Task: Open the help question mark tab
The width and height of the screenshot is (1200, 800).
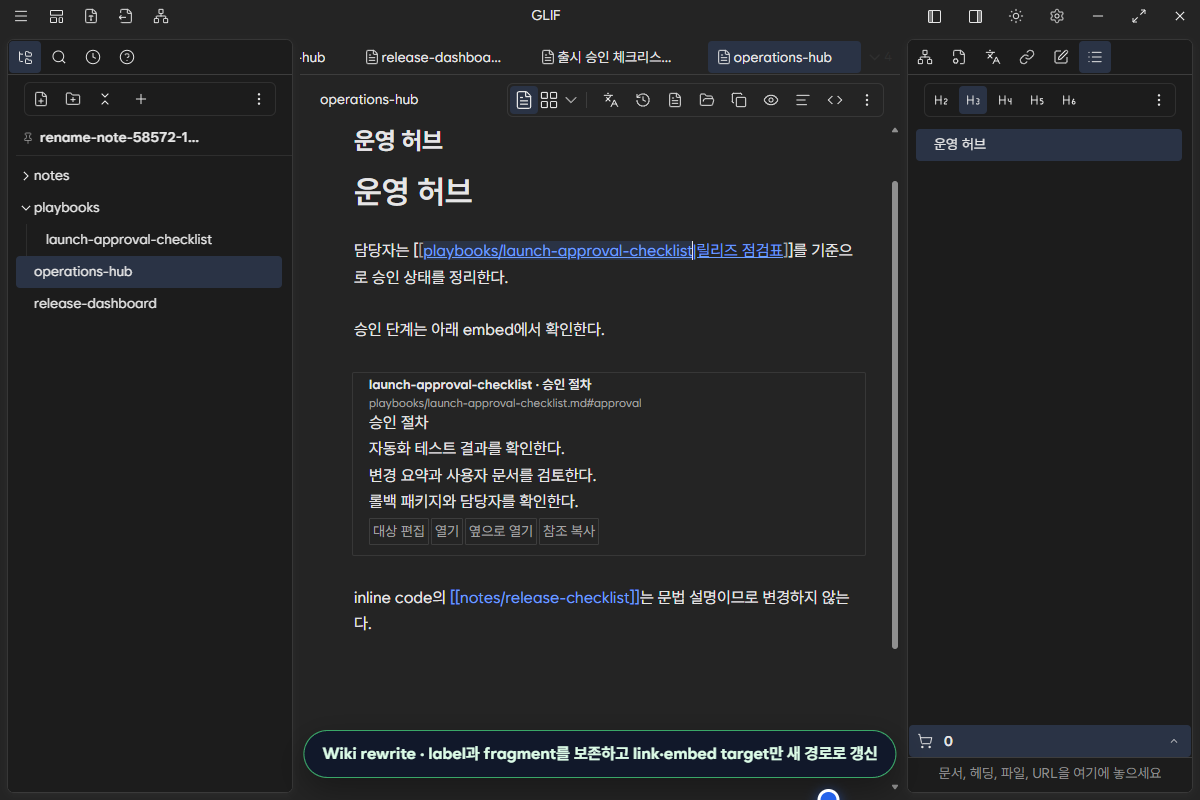Action: (x=127, y=57)
